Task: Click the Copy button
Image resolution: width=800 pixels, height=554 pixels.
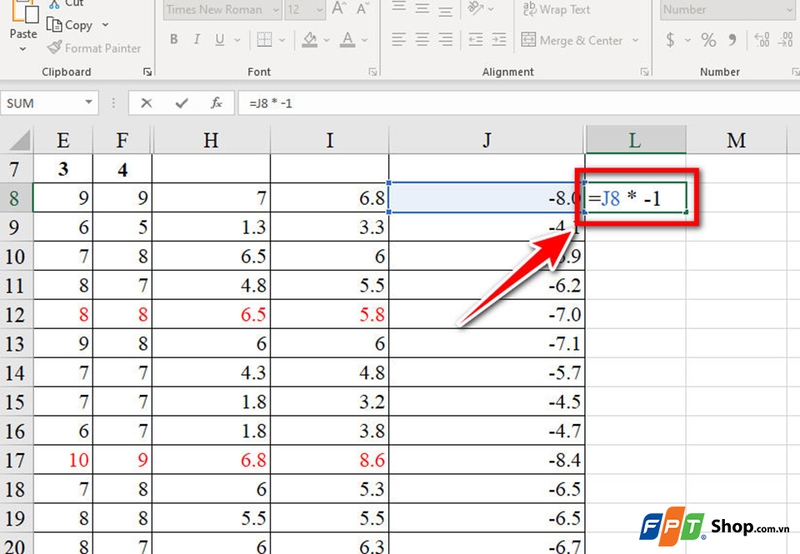Action: 70,25
